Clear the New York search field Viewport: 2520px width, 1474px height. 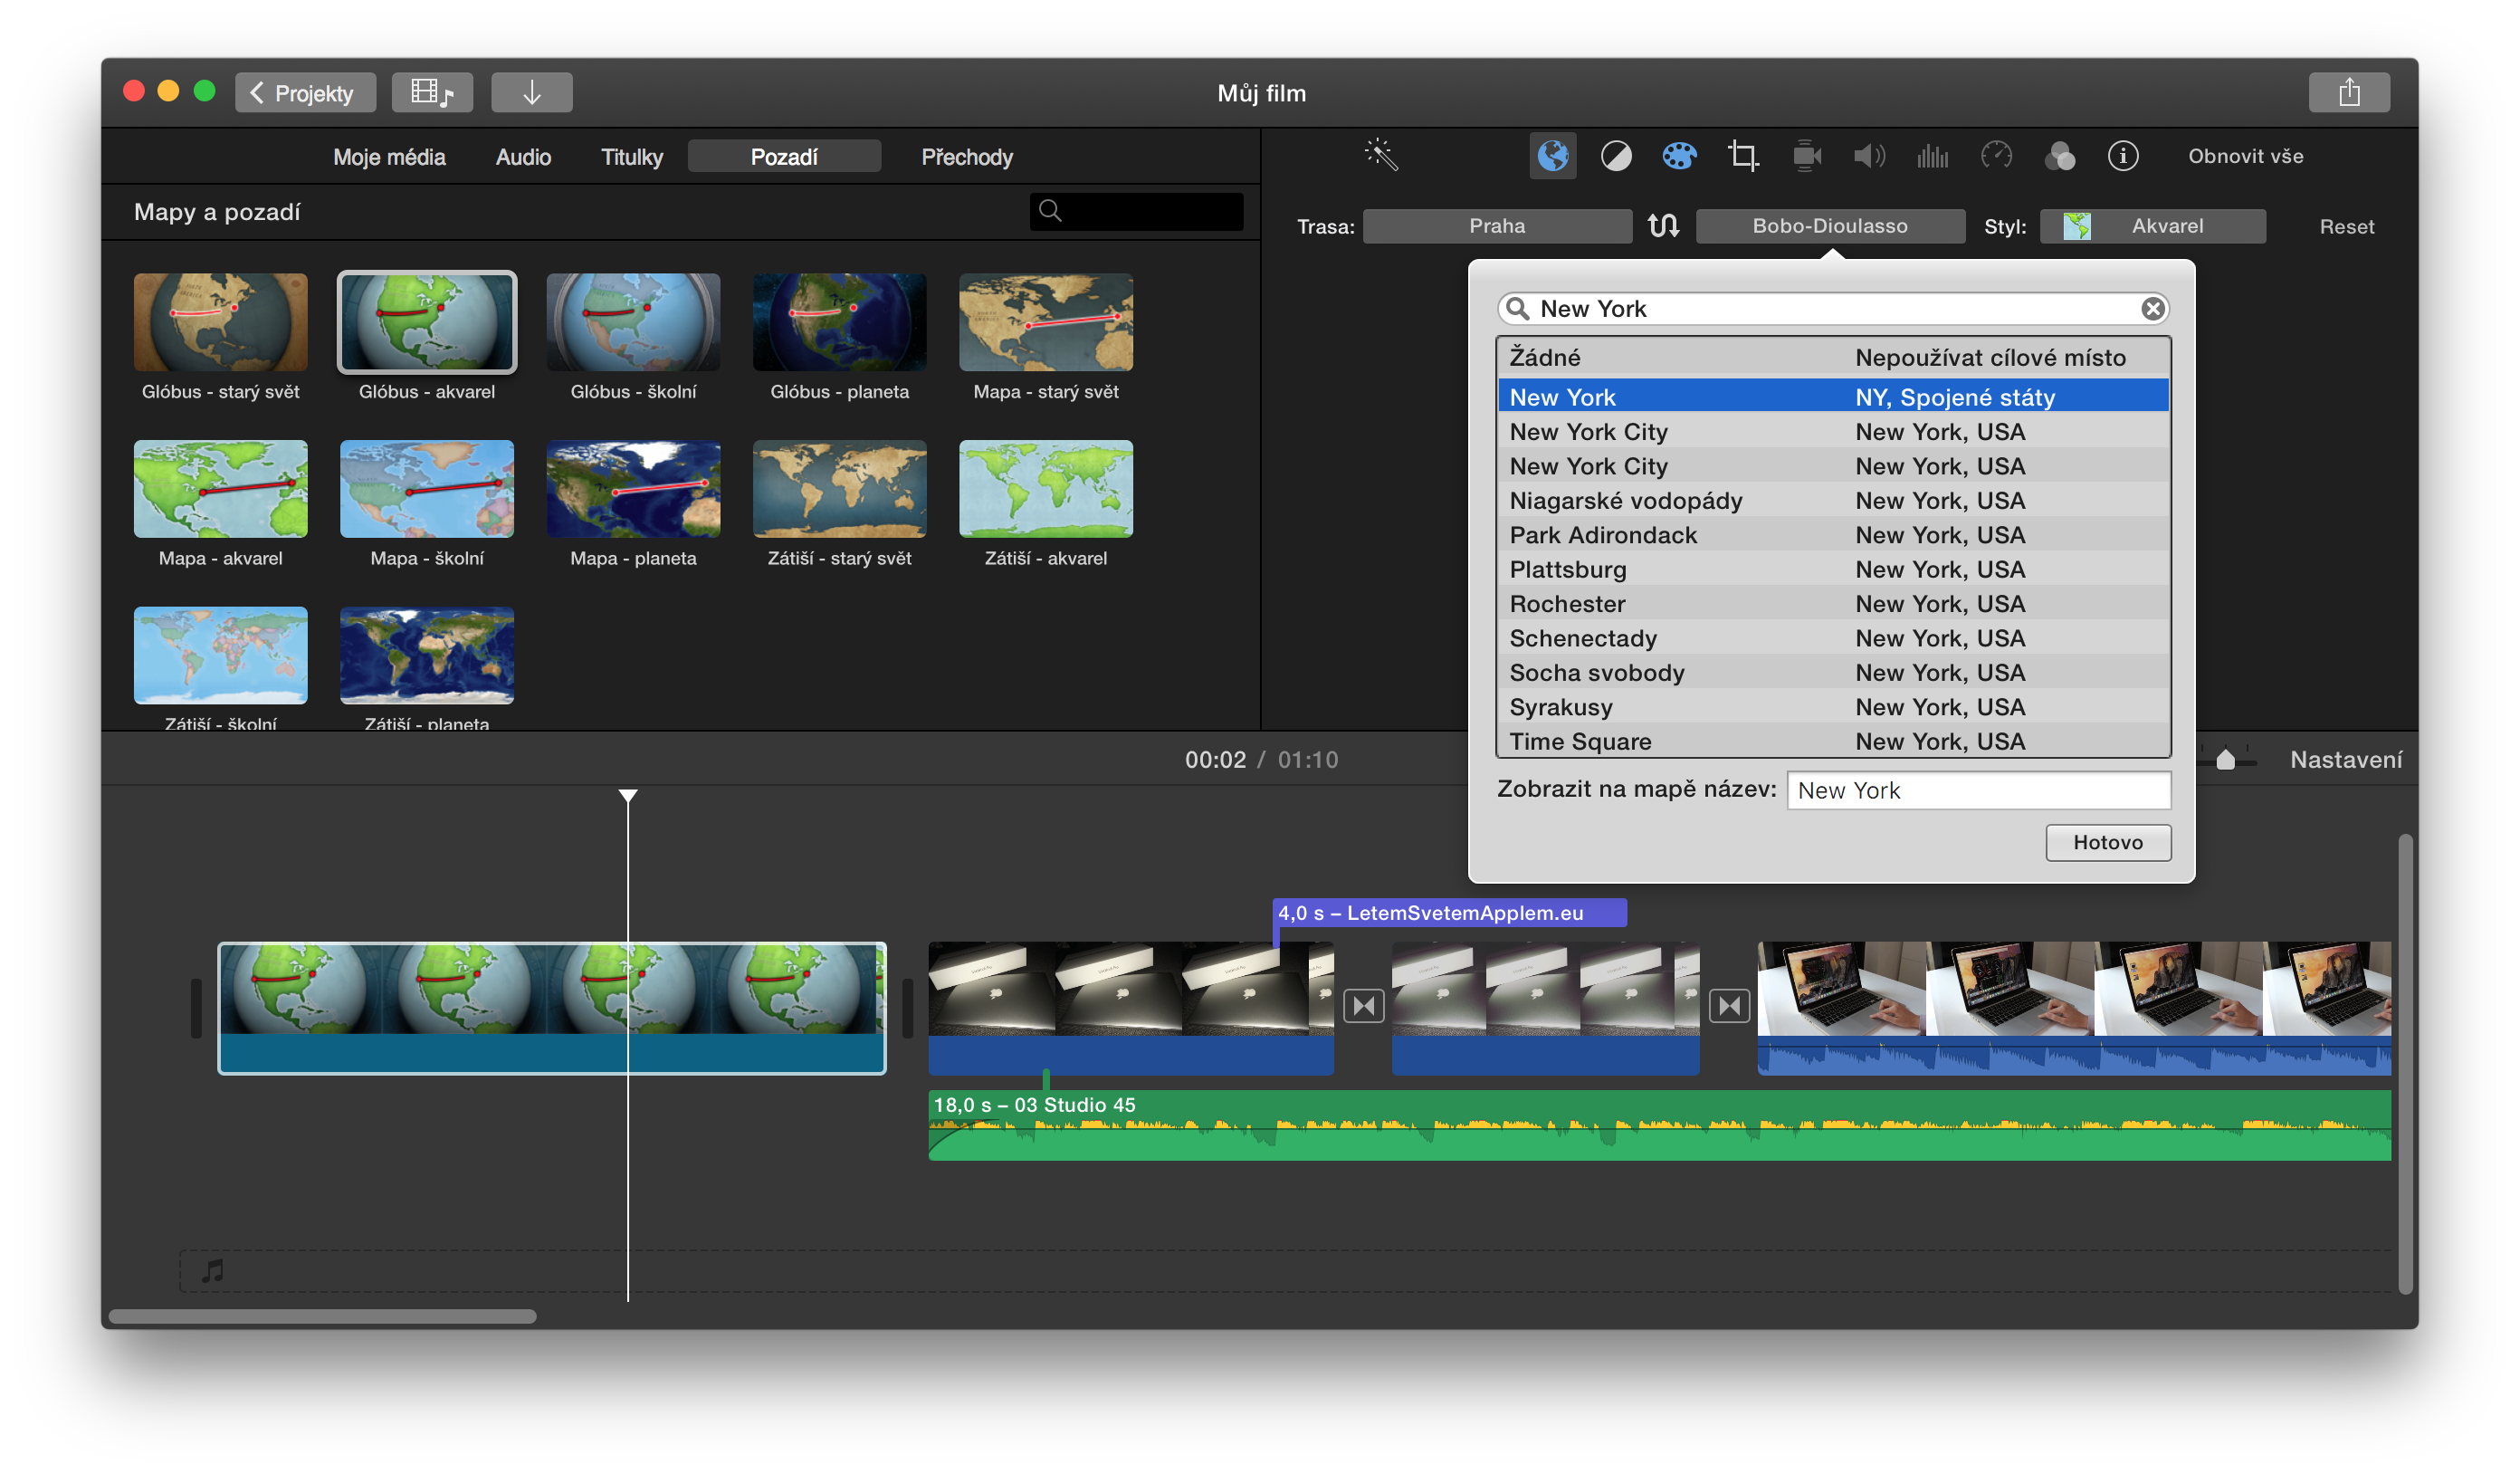pyautogui.click(x=2152, y=309)
